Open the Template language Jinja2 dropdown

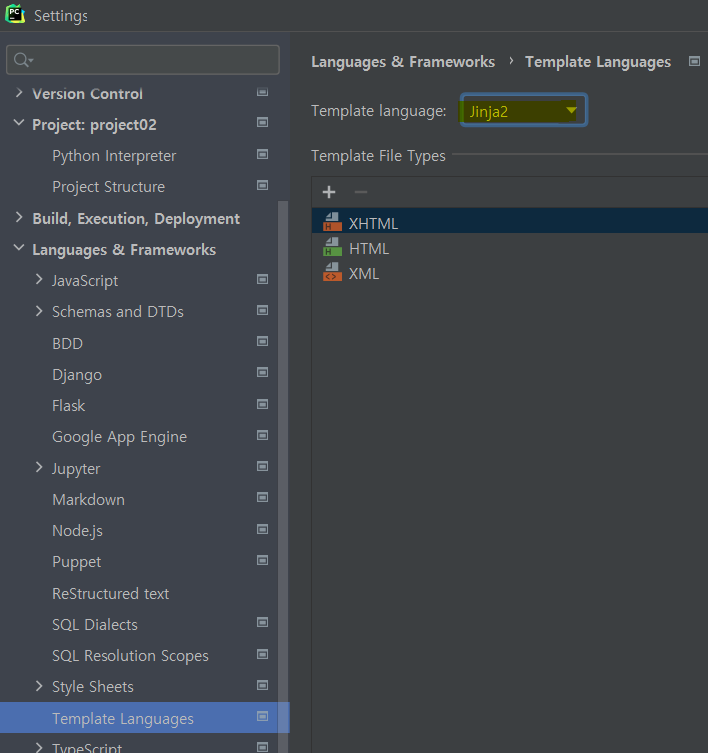pos(524,110)
